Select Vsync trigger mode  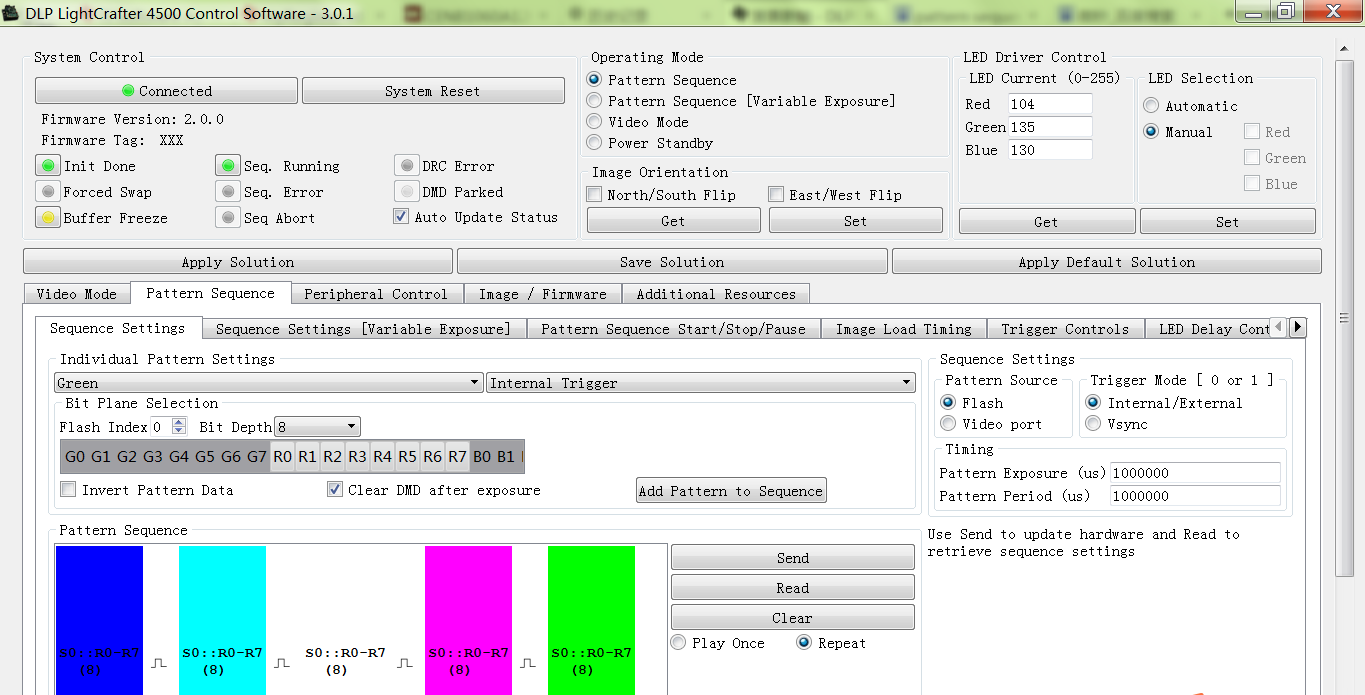(x=1093, y=424)
